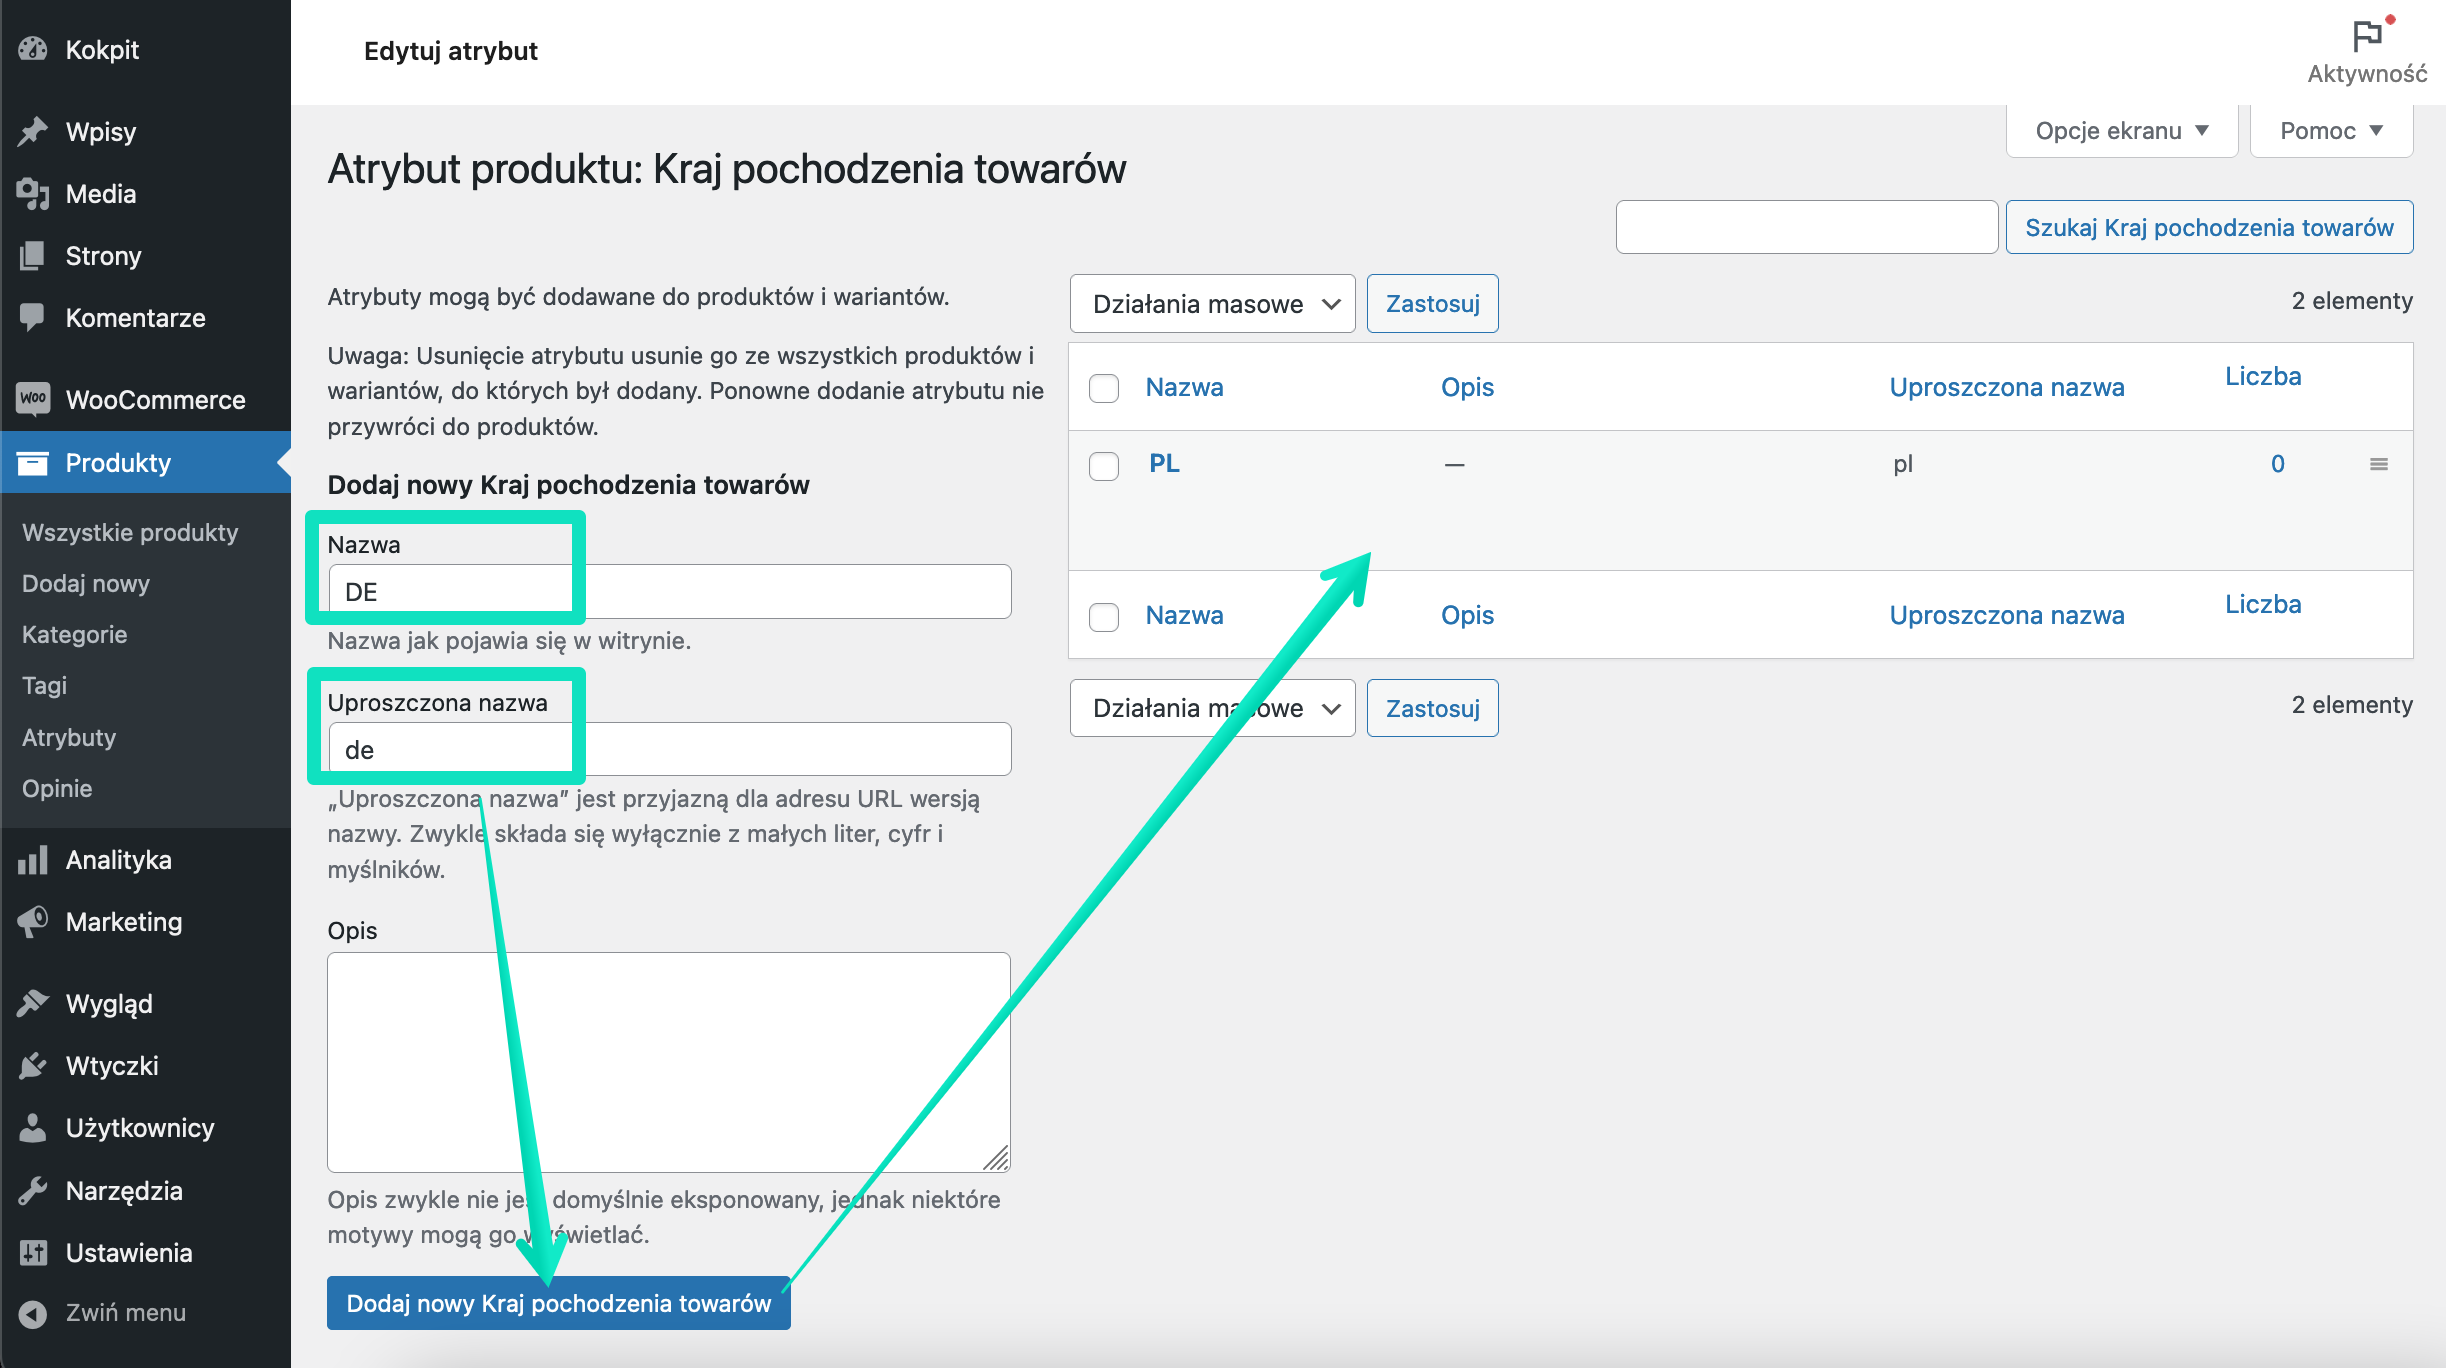Viewport: 2446px width, 1368px height.
Task: Click the Analityka bar chart icon
Action: (x=33, y=859)
